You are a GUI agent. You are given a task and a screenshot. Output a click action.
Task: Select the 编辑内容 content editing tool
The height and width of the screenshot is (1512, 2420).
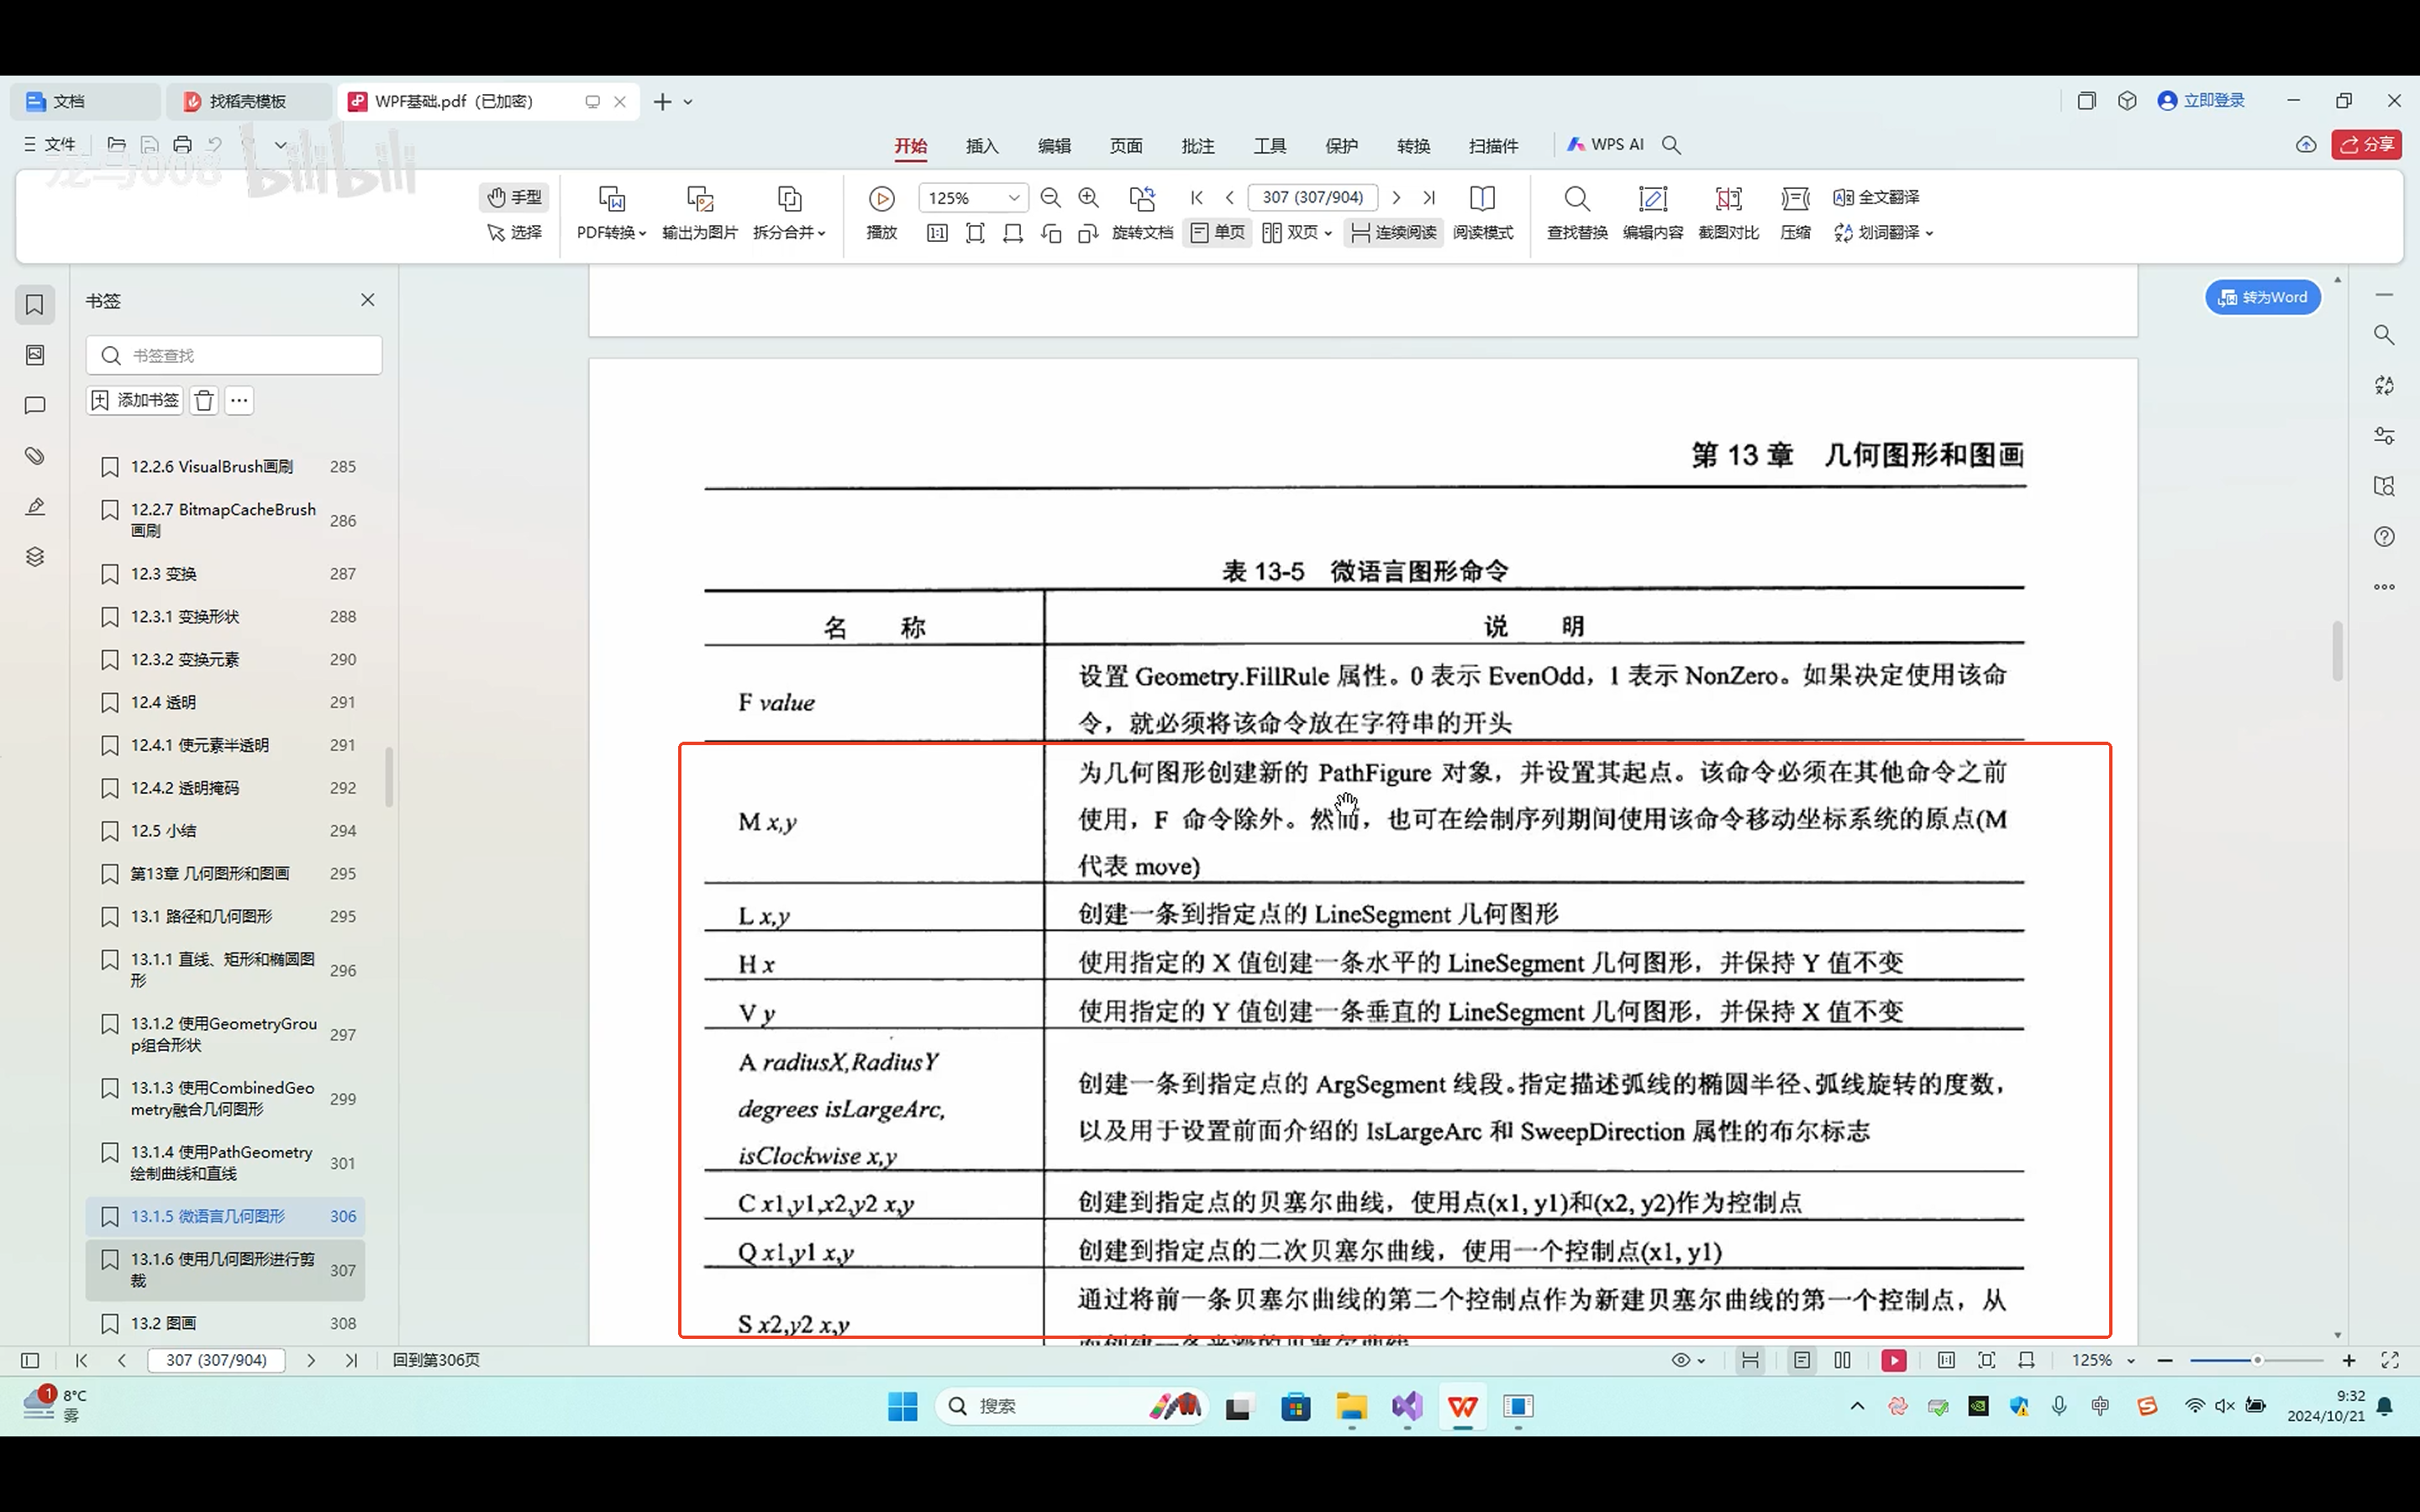pyautogui.click(x=1653, y=212)
